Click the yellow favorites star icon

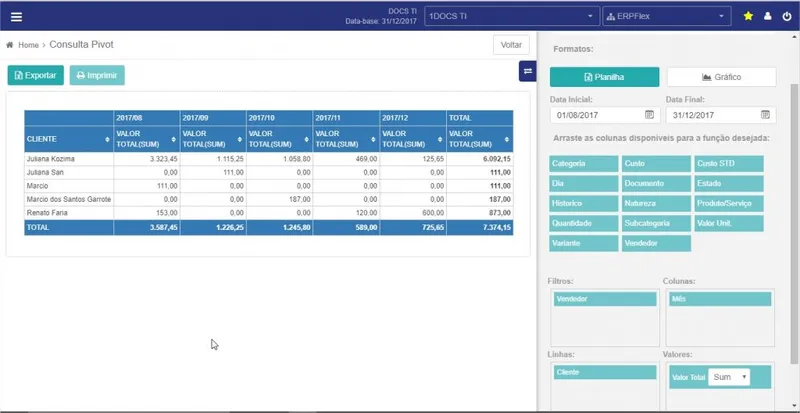pos(748,16)
